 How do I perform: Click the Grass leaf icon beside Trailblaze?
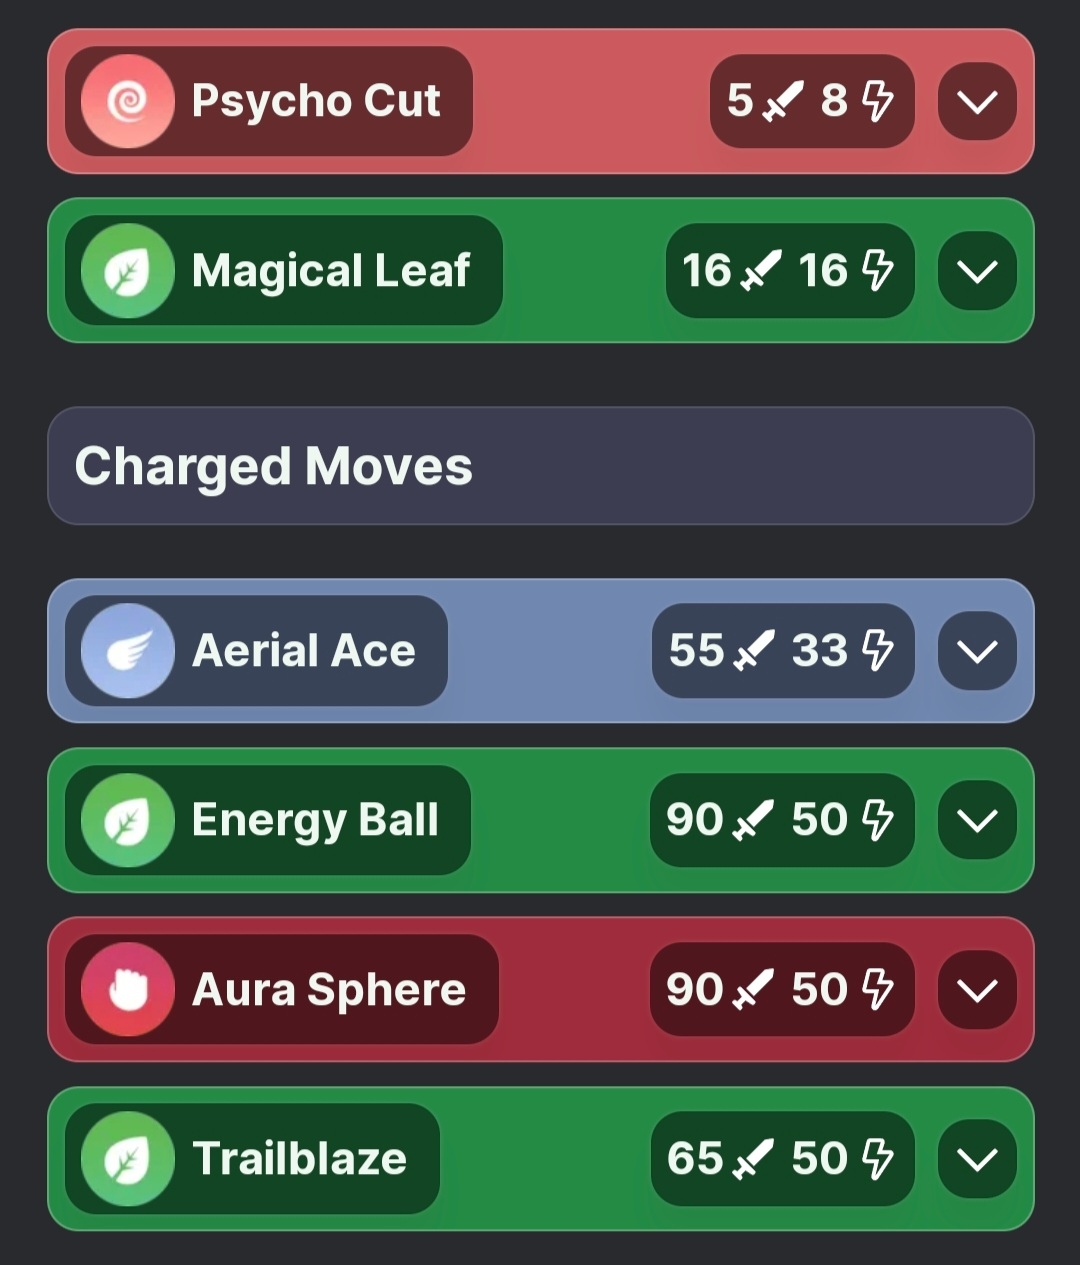click(x=128, y=1158)
